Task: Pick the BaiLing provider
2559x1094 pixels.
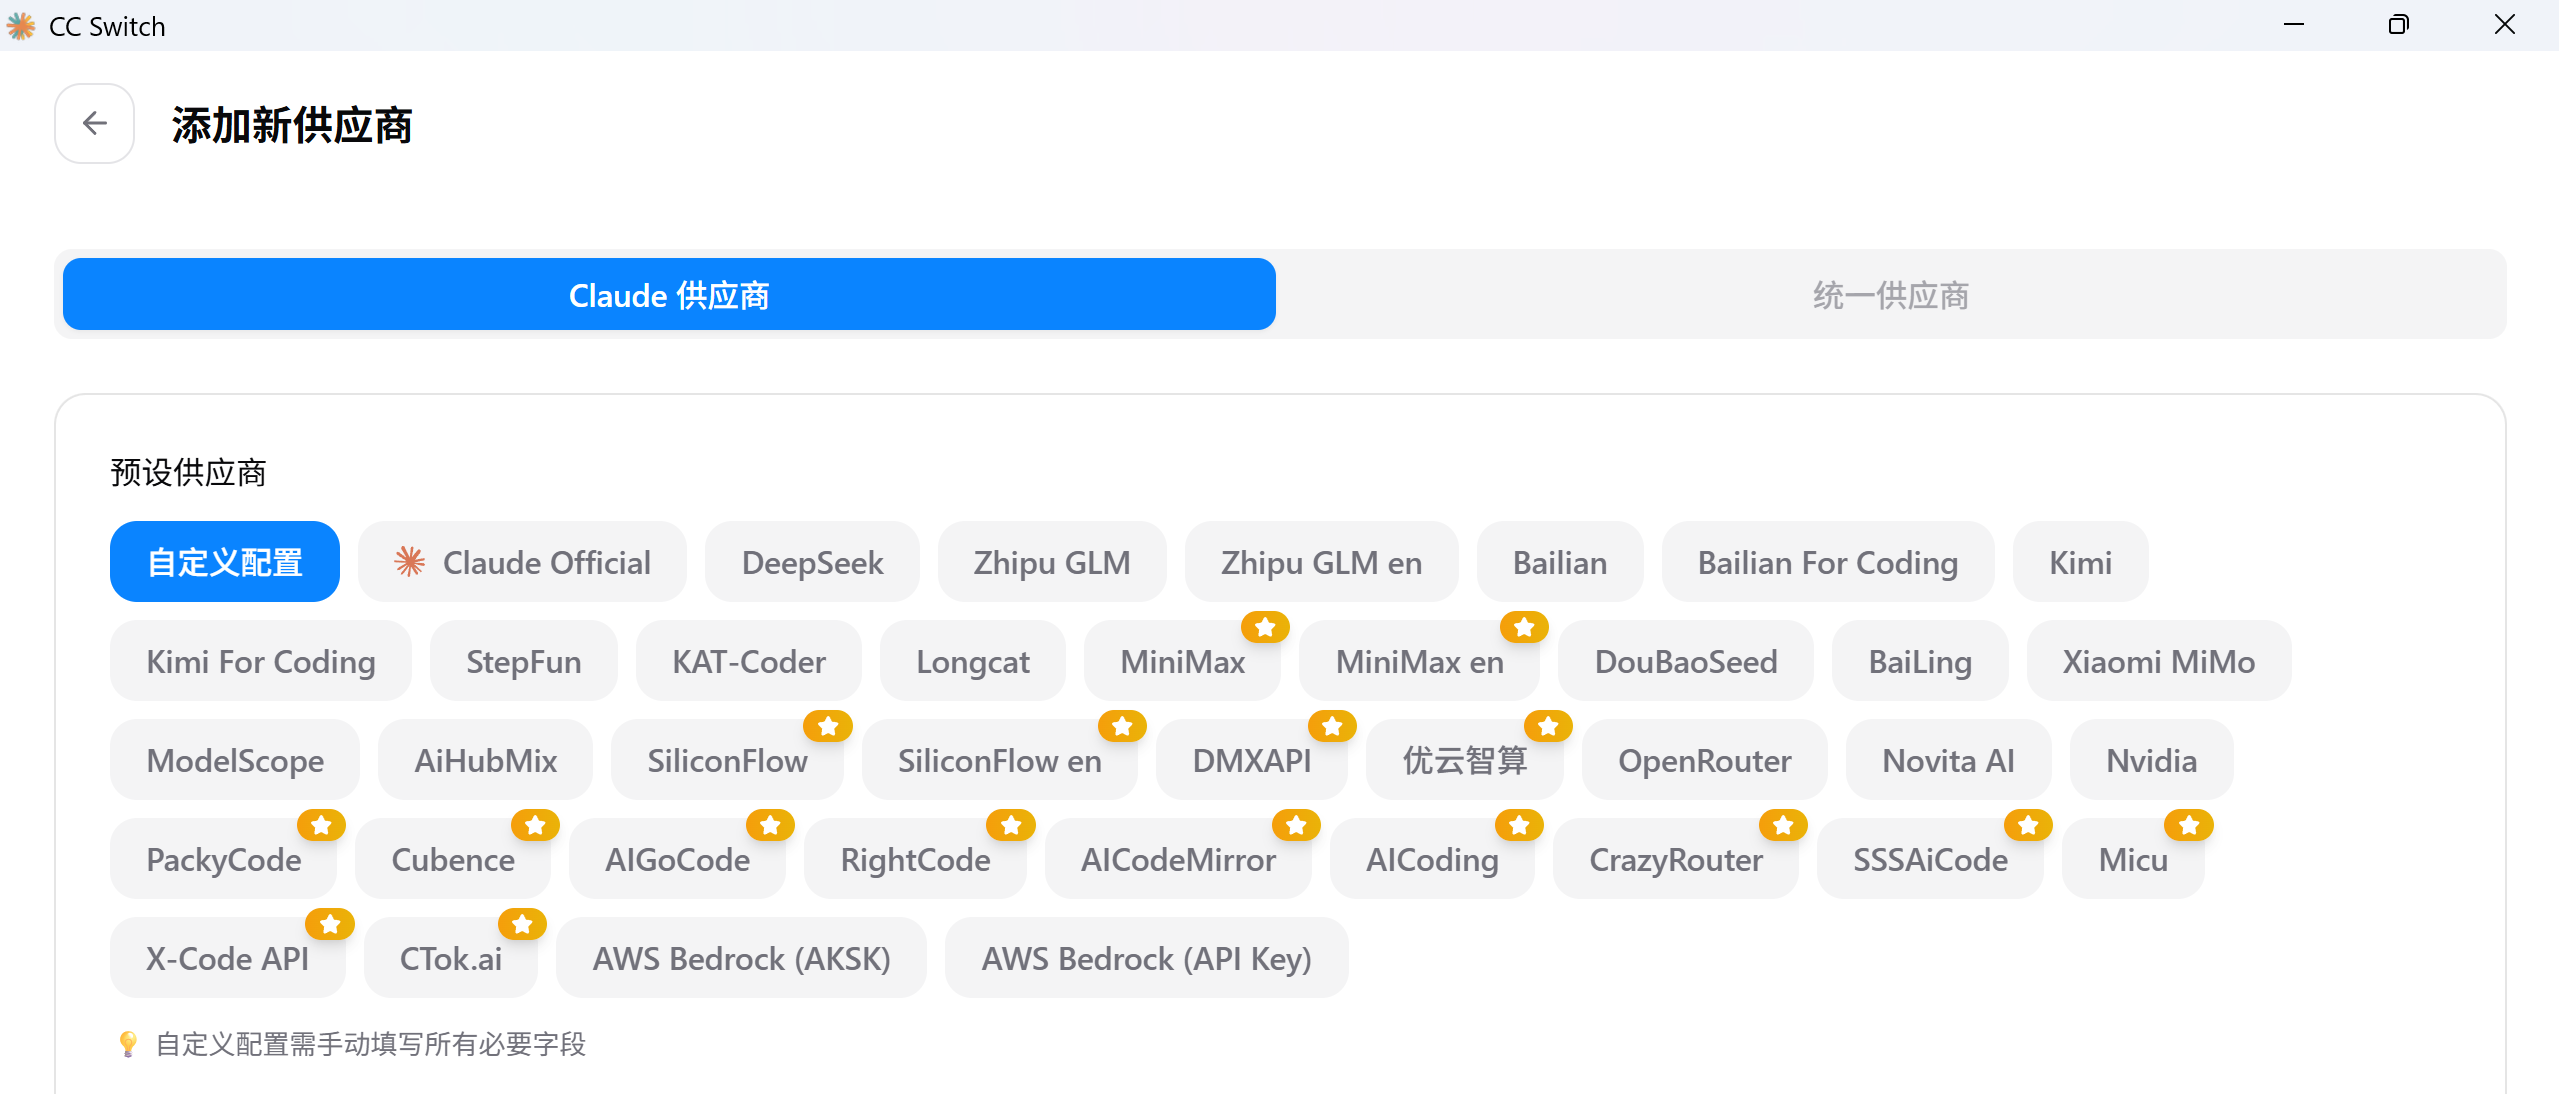Action: tap(1920, 661)
